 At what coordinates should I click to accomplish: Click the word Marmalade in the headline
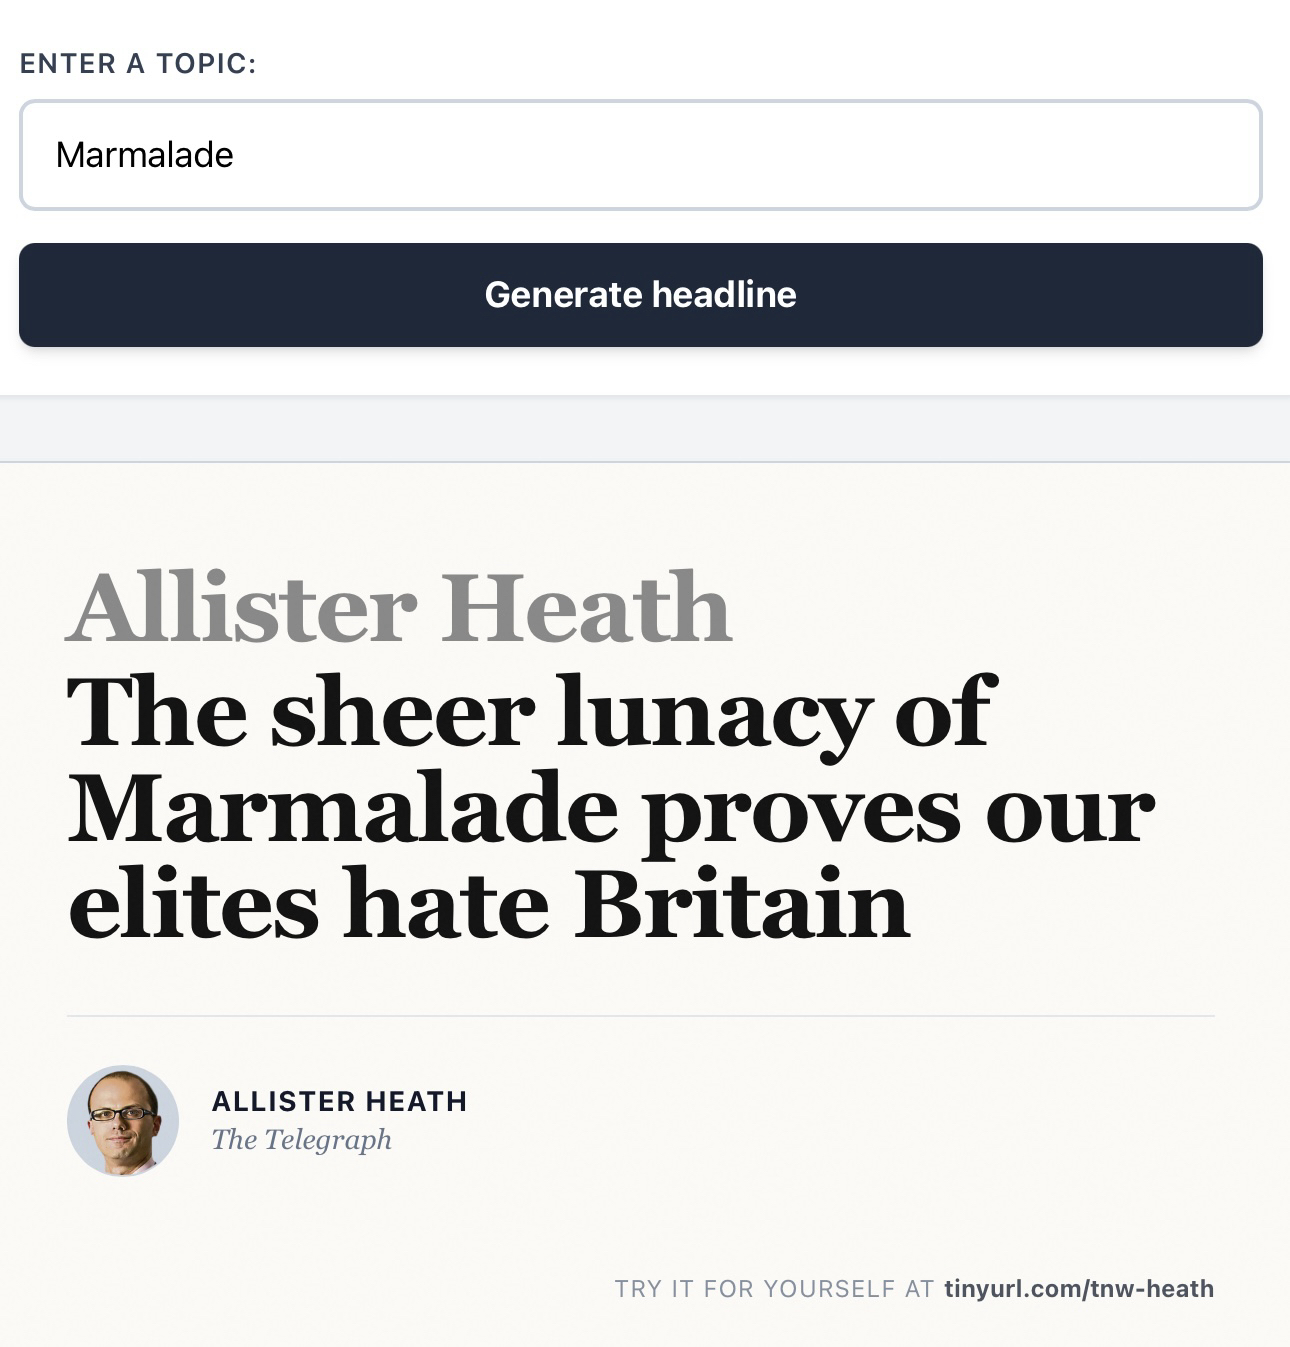(342, 809)
